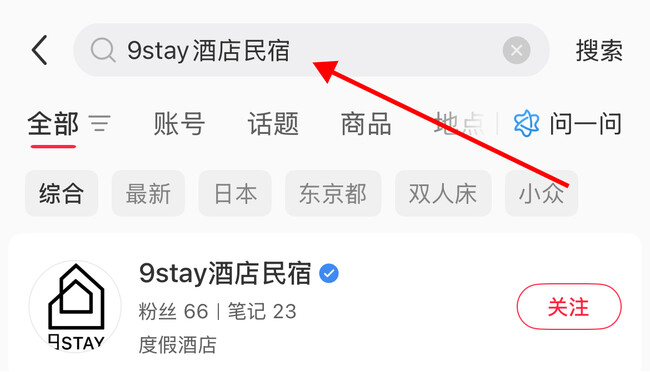
Task: Open the 9stay酒店民宿 account name link
Action: click(x=225, y=274)
